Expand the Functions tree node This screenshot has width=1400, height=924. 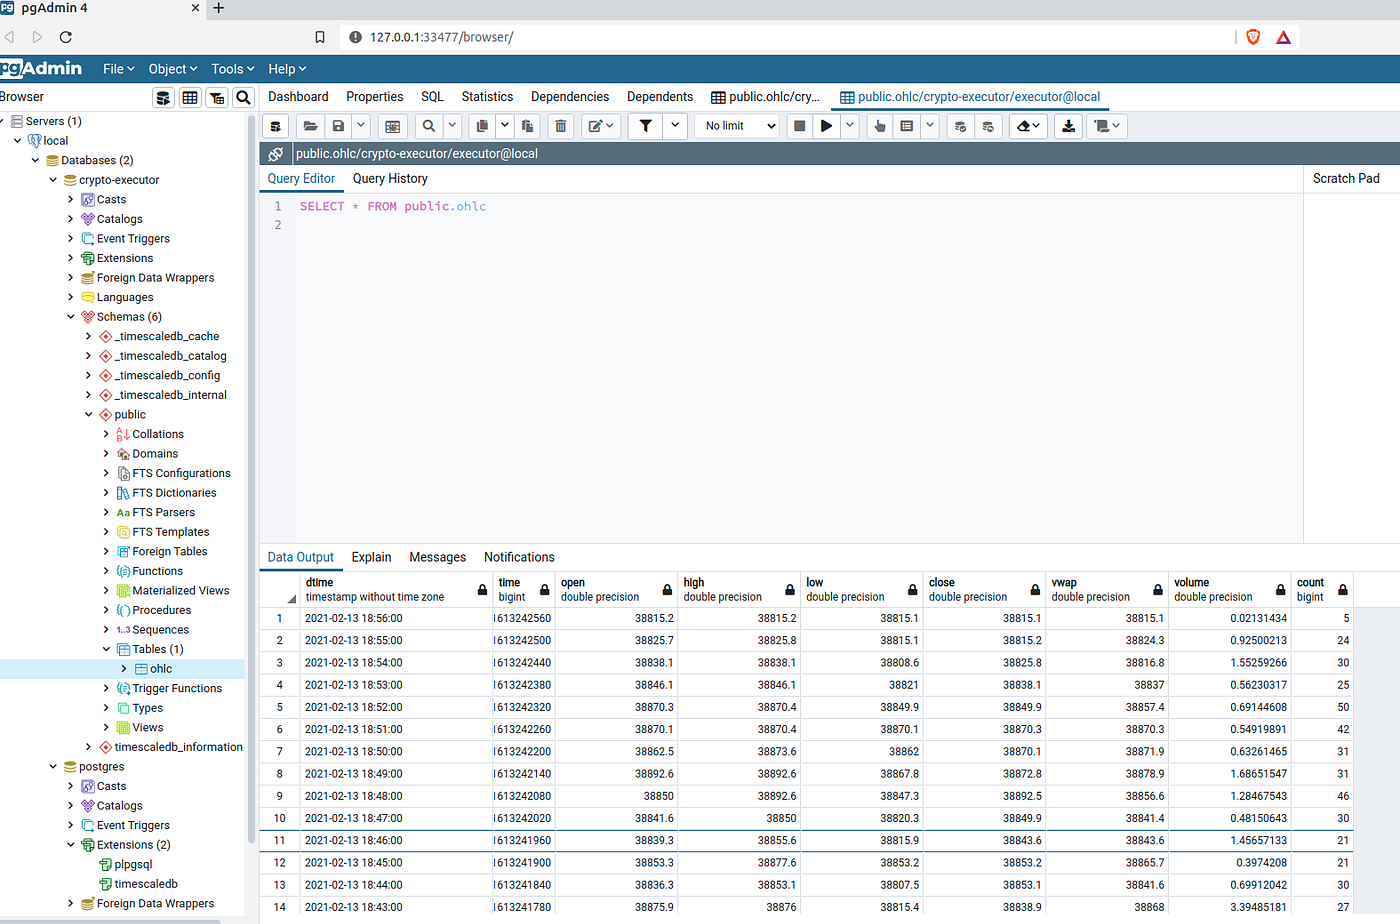(107, 571)
